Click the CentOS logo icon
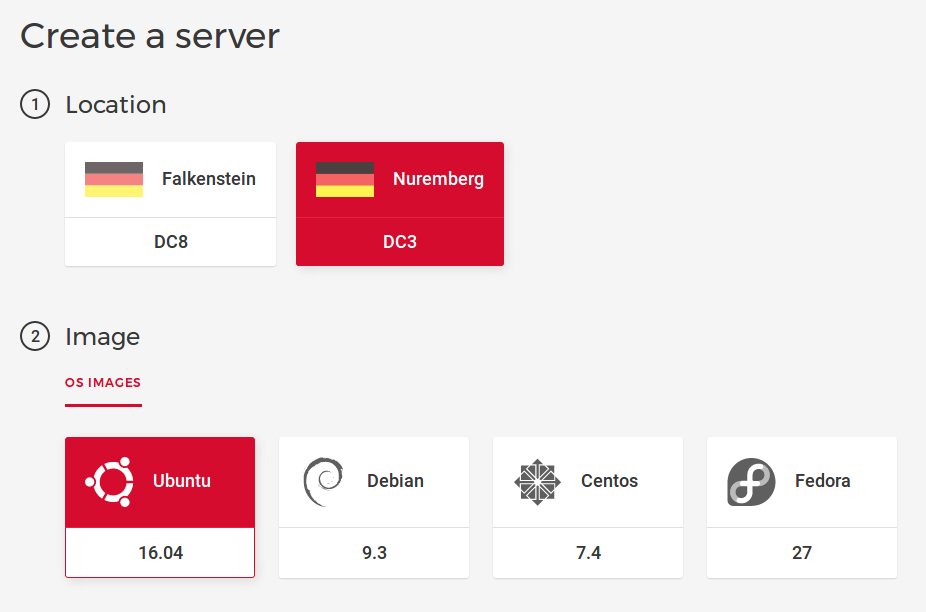 coord(537,481)
